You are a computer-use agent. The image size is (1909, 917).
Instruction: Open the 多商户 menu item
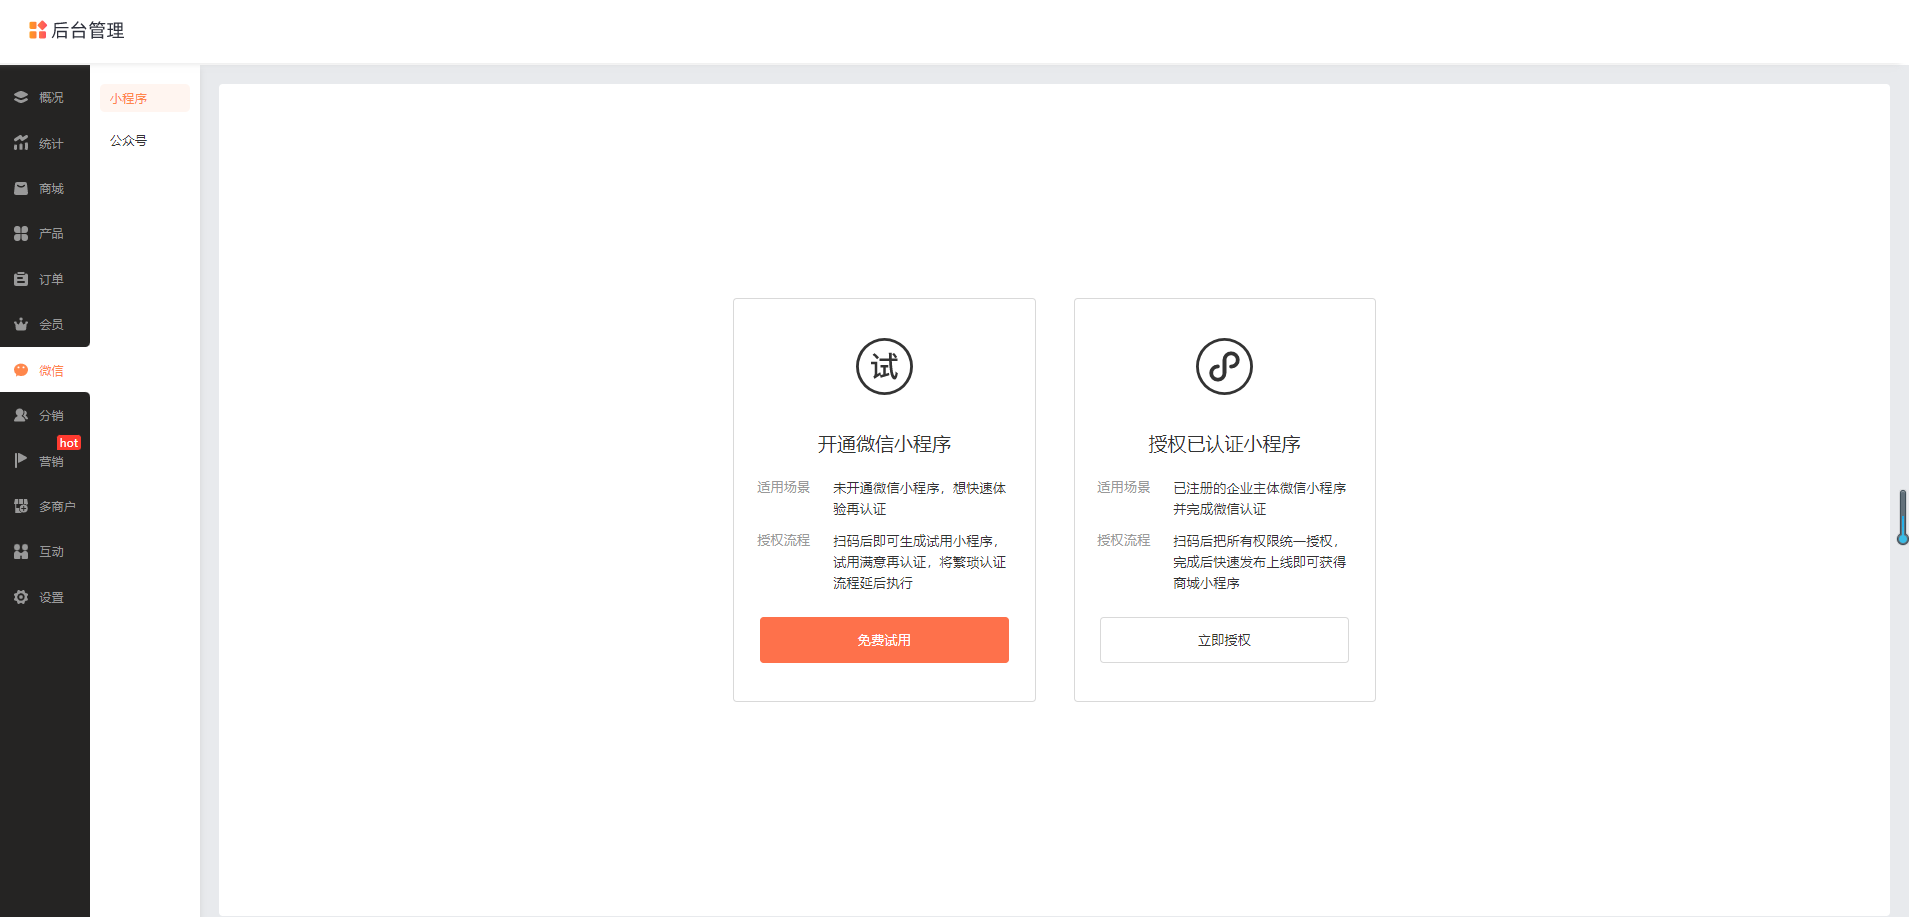tap(45, 506)
